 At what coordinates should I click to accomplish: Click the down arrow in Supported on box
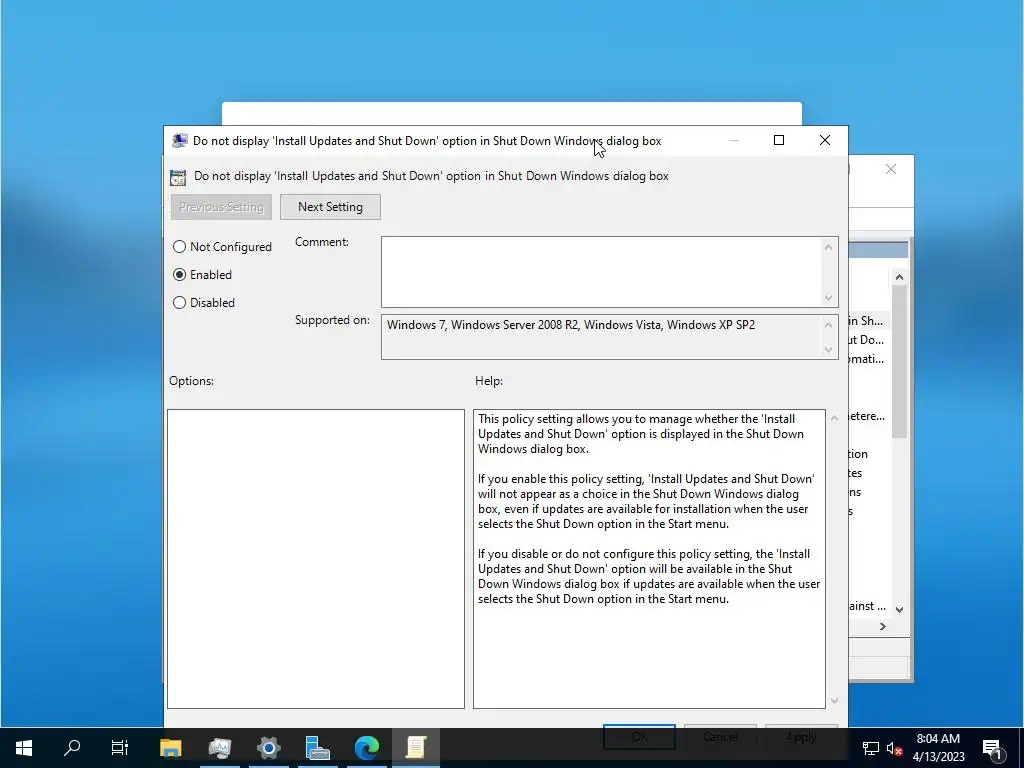pyautogui.click(x=829, y=350)
